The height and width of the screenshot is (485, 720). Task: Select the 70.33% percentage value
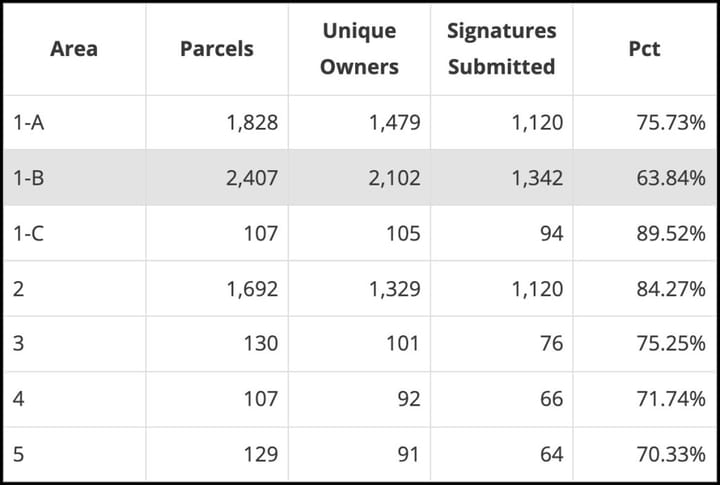[x=671, y=454]
